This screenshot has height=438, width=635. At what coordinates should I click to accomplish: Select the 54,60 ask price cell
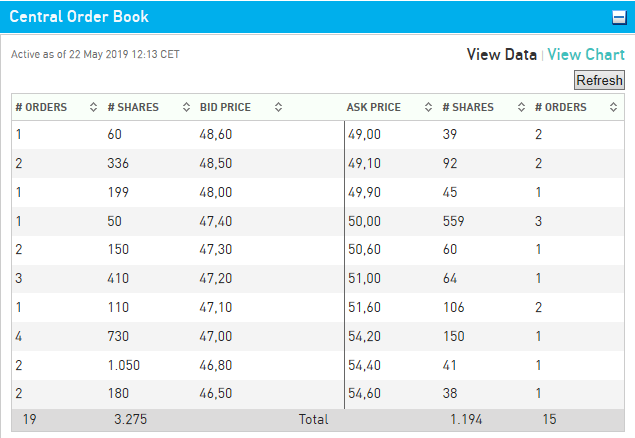pos(363,395)
